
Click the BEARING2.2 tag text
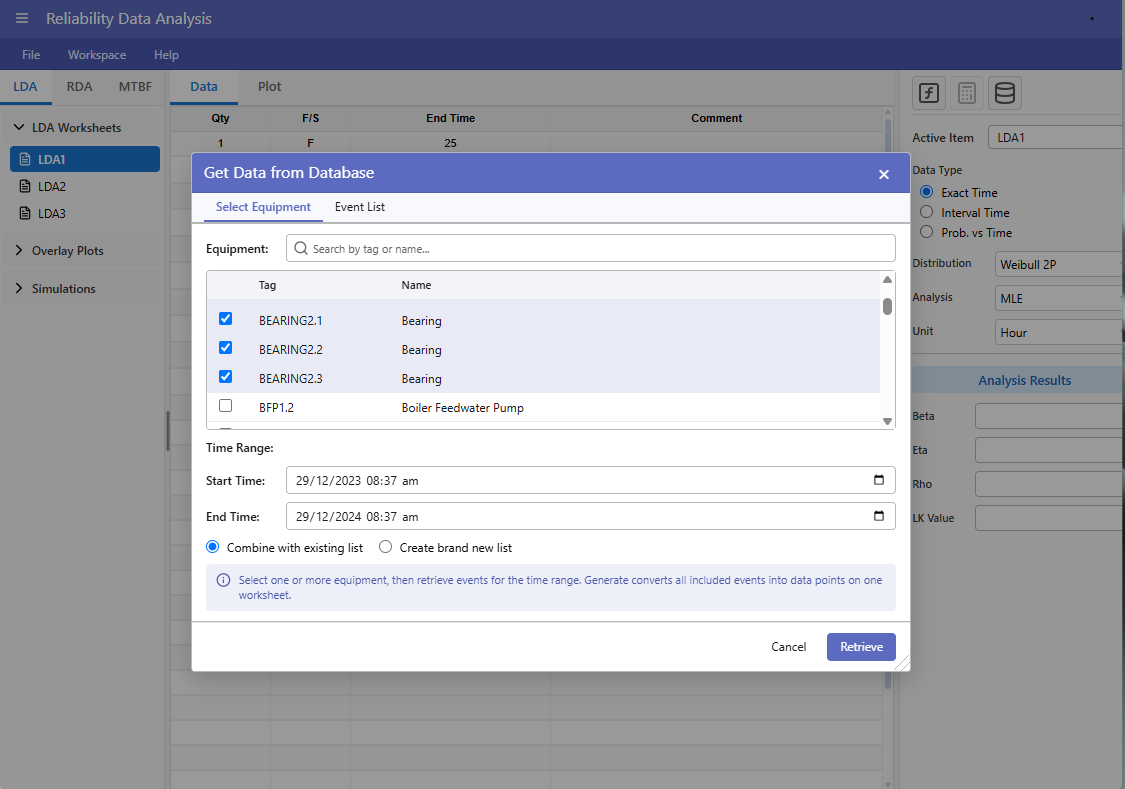click(291, 349)
